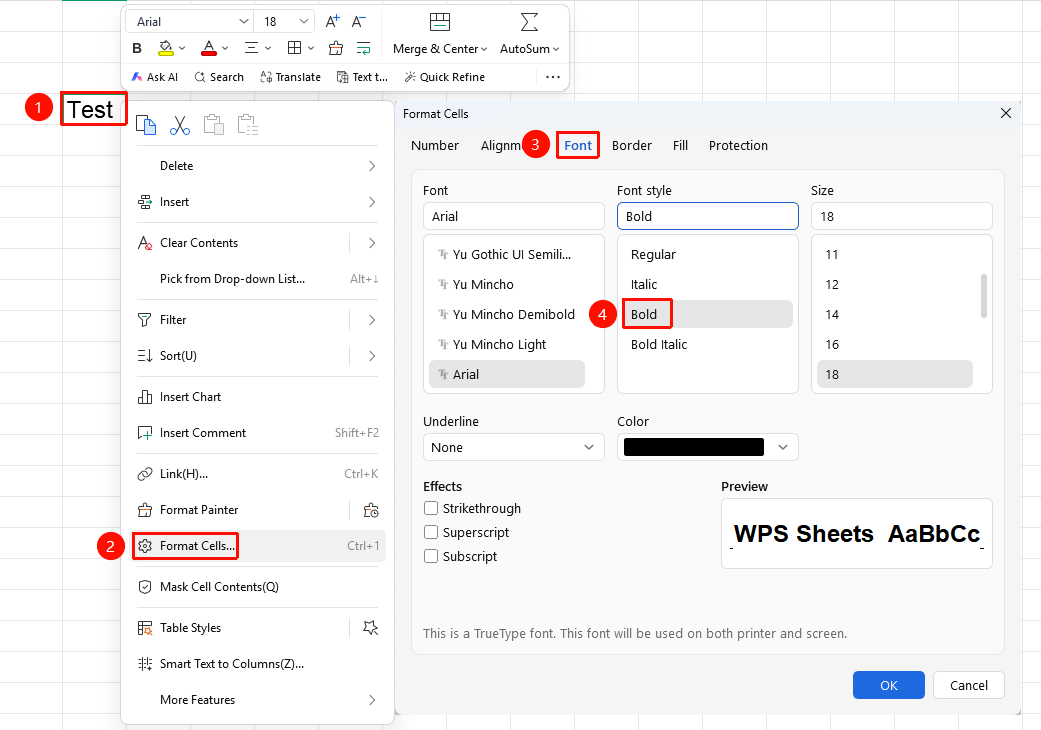Enable the Subscript checkbox
The height and width of the screenshot is (730, 1041).
point(431,556)
